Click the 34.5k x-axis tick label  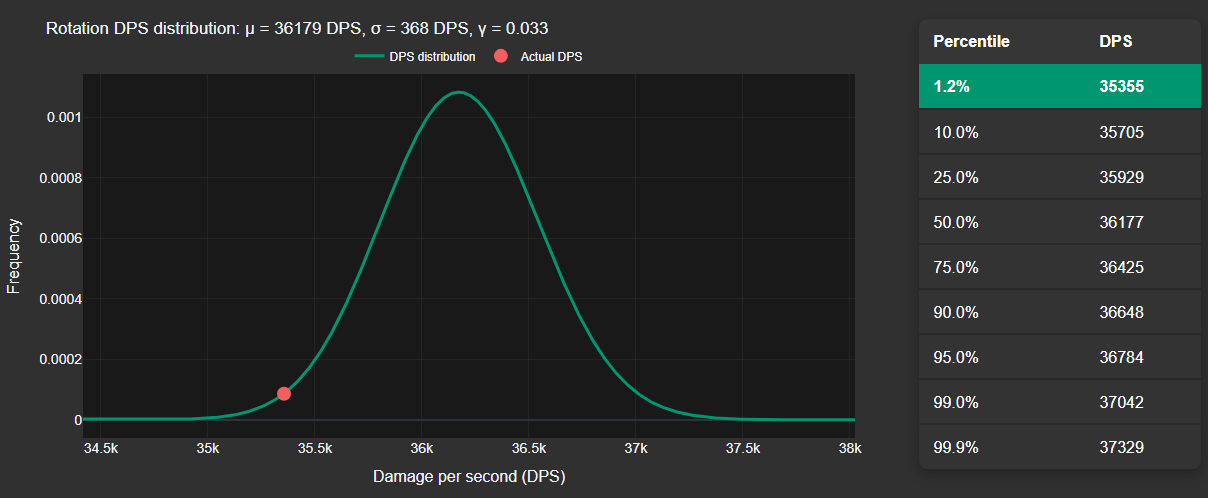(101, 449)
